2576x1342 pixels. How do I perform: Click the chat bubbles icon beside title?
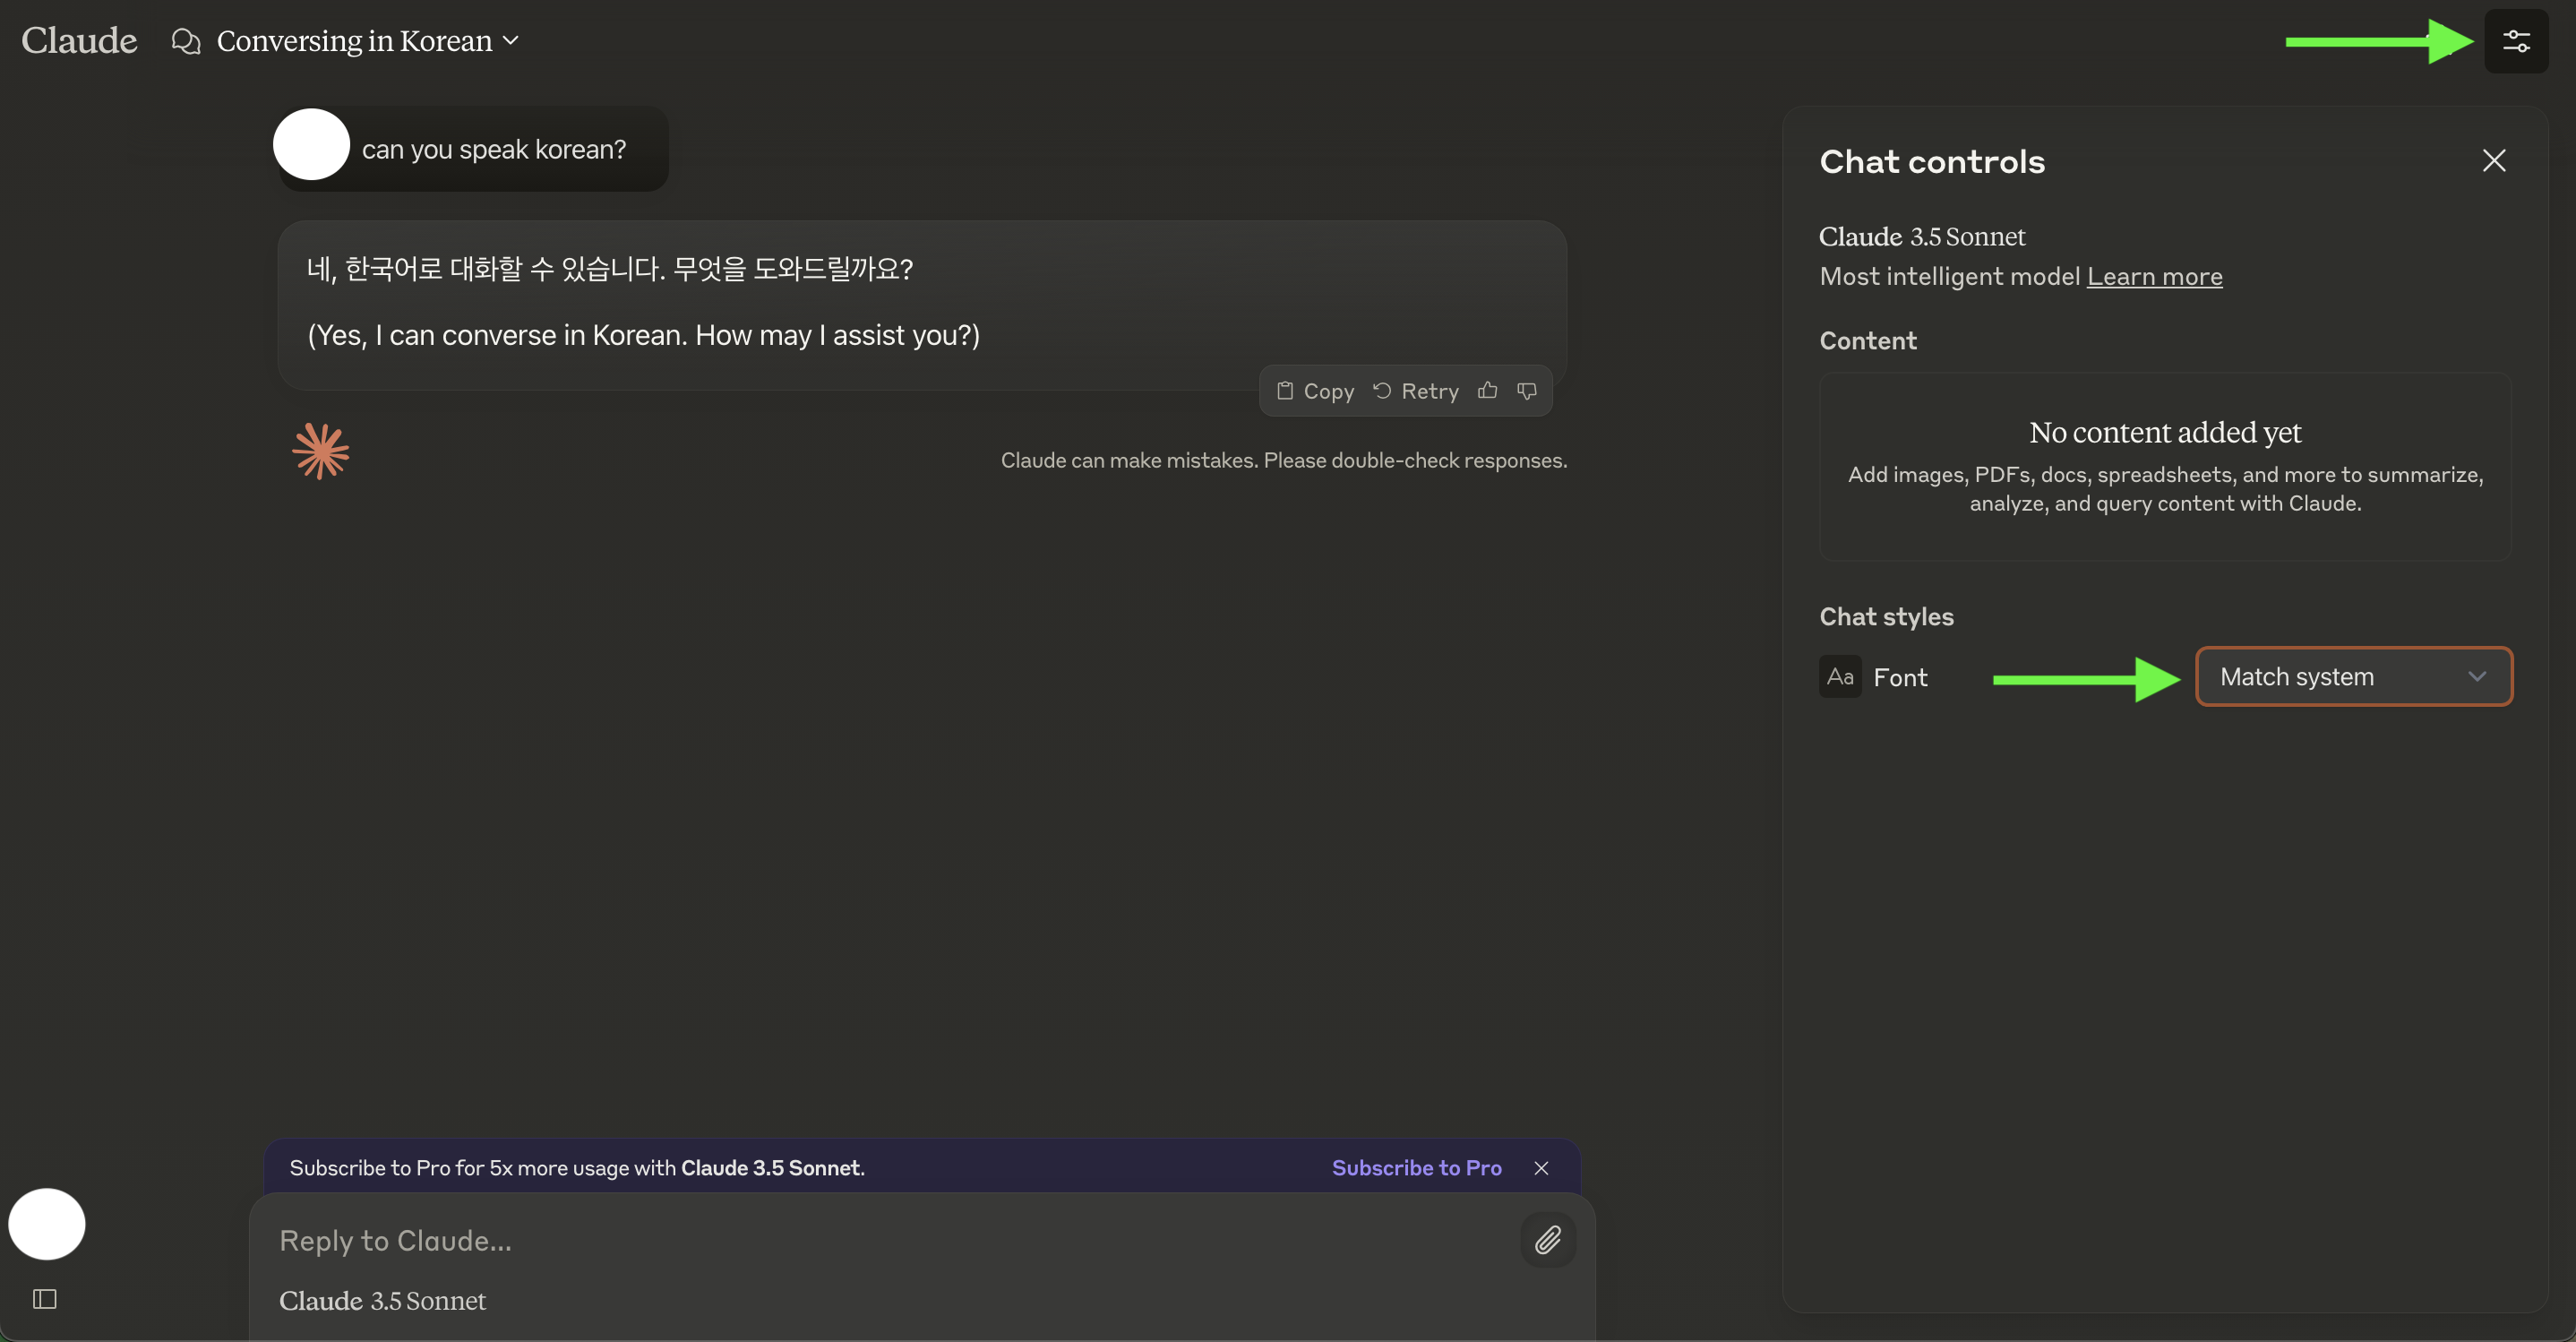[186, 41]
